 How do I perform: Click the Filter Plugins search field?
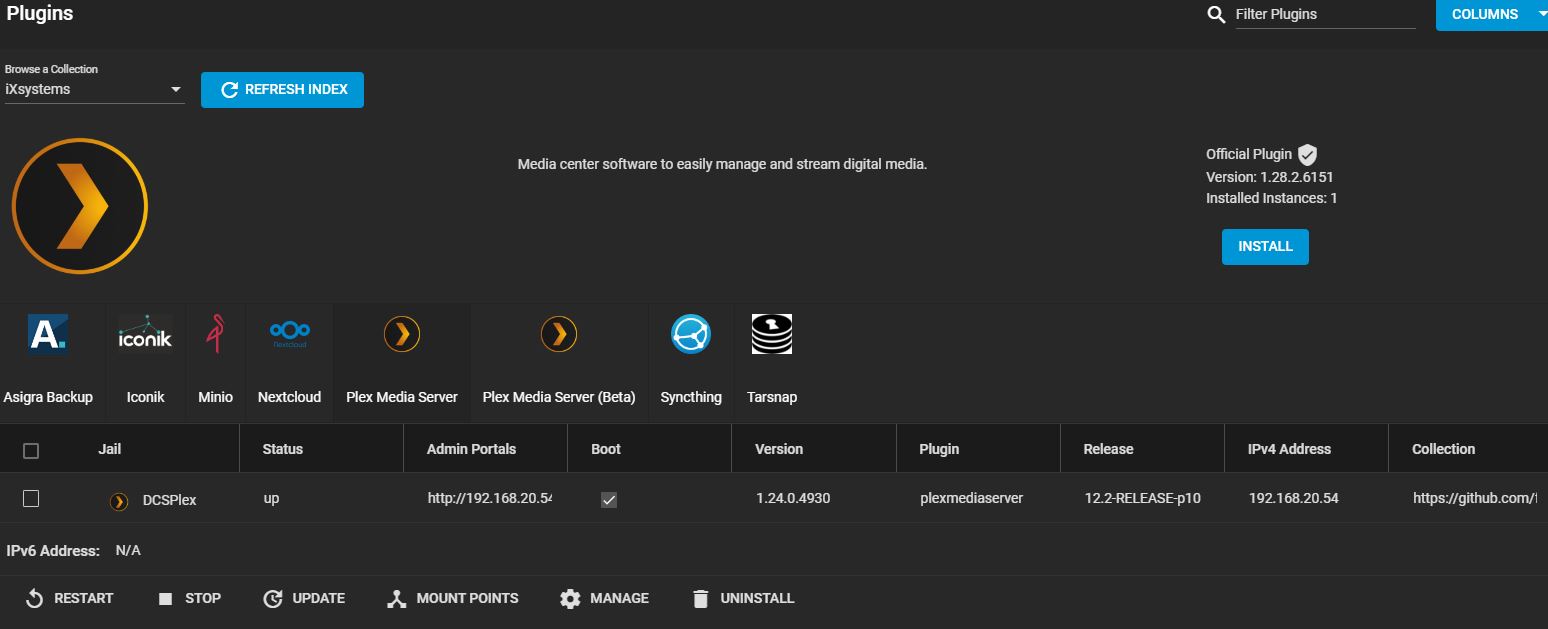point(1325,14)
